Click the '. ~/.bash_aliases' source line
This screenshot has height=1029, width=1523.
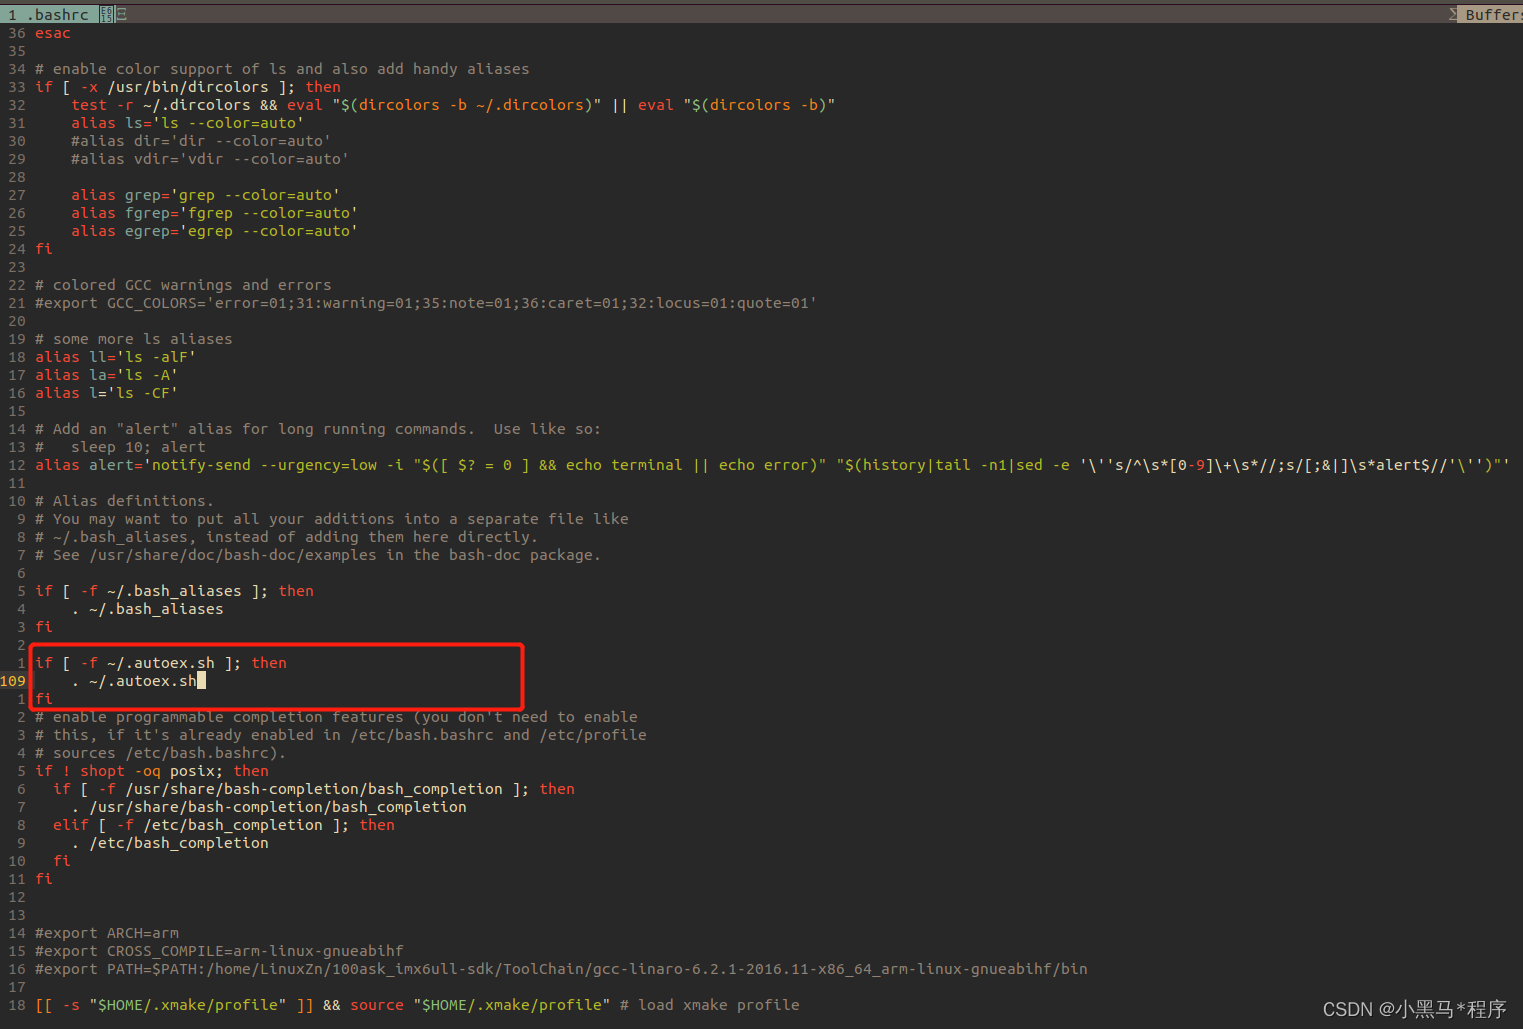(x=147, y=609)
